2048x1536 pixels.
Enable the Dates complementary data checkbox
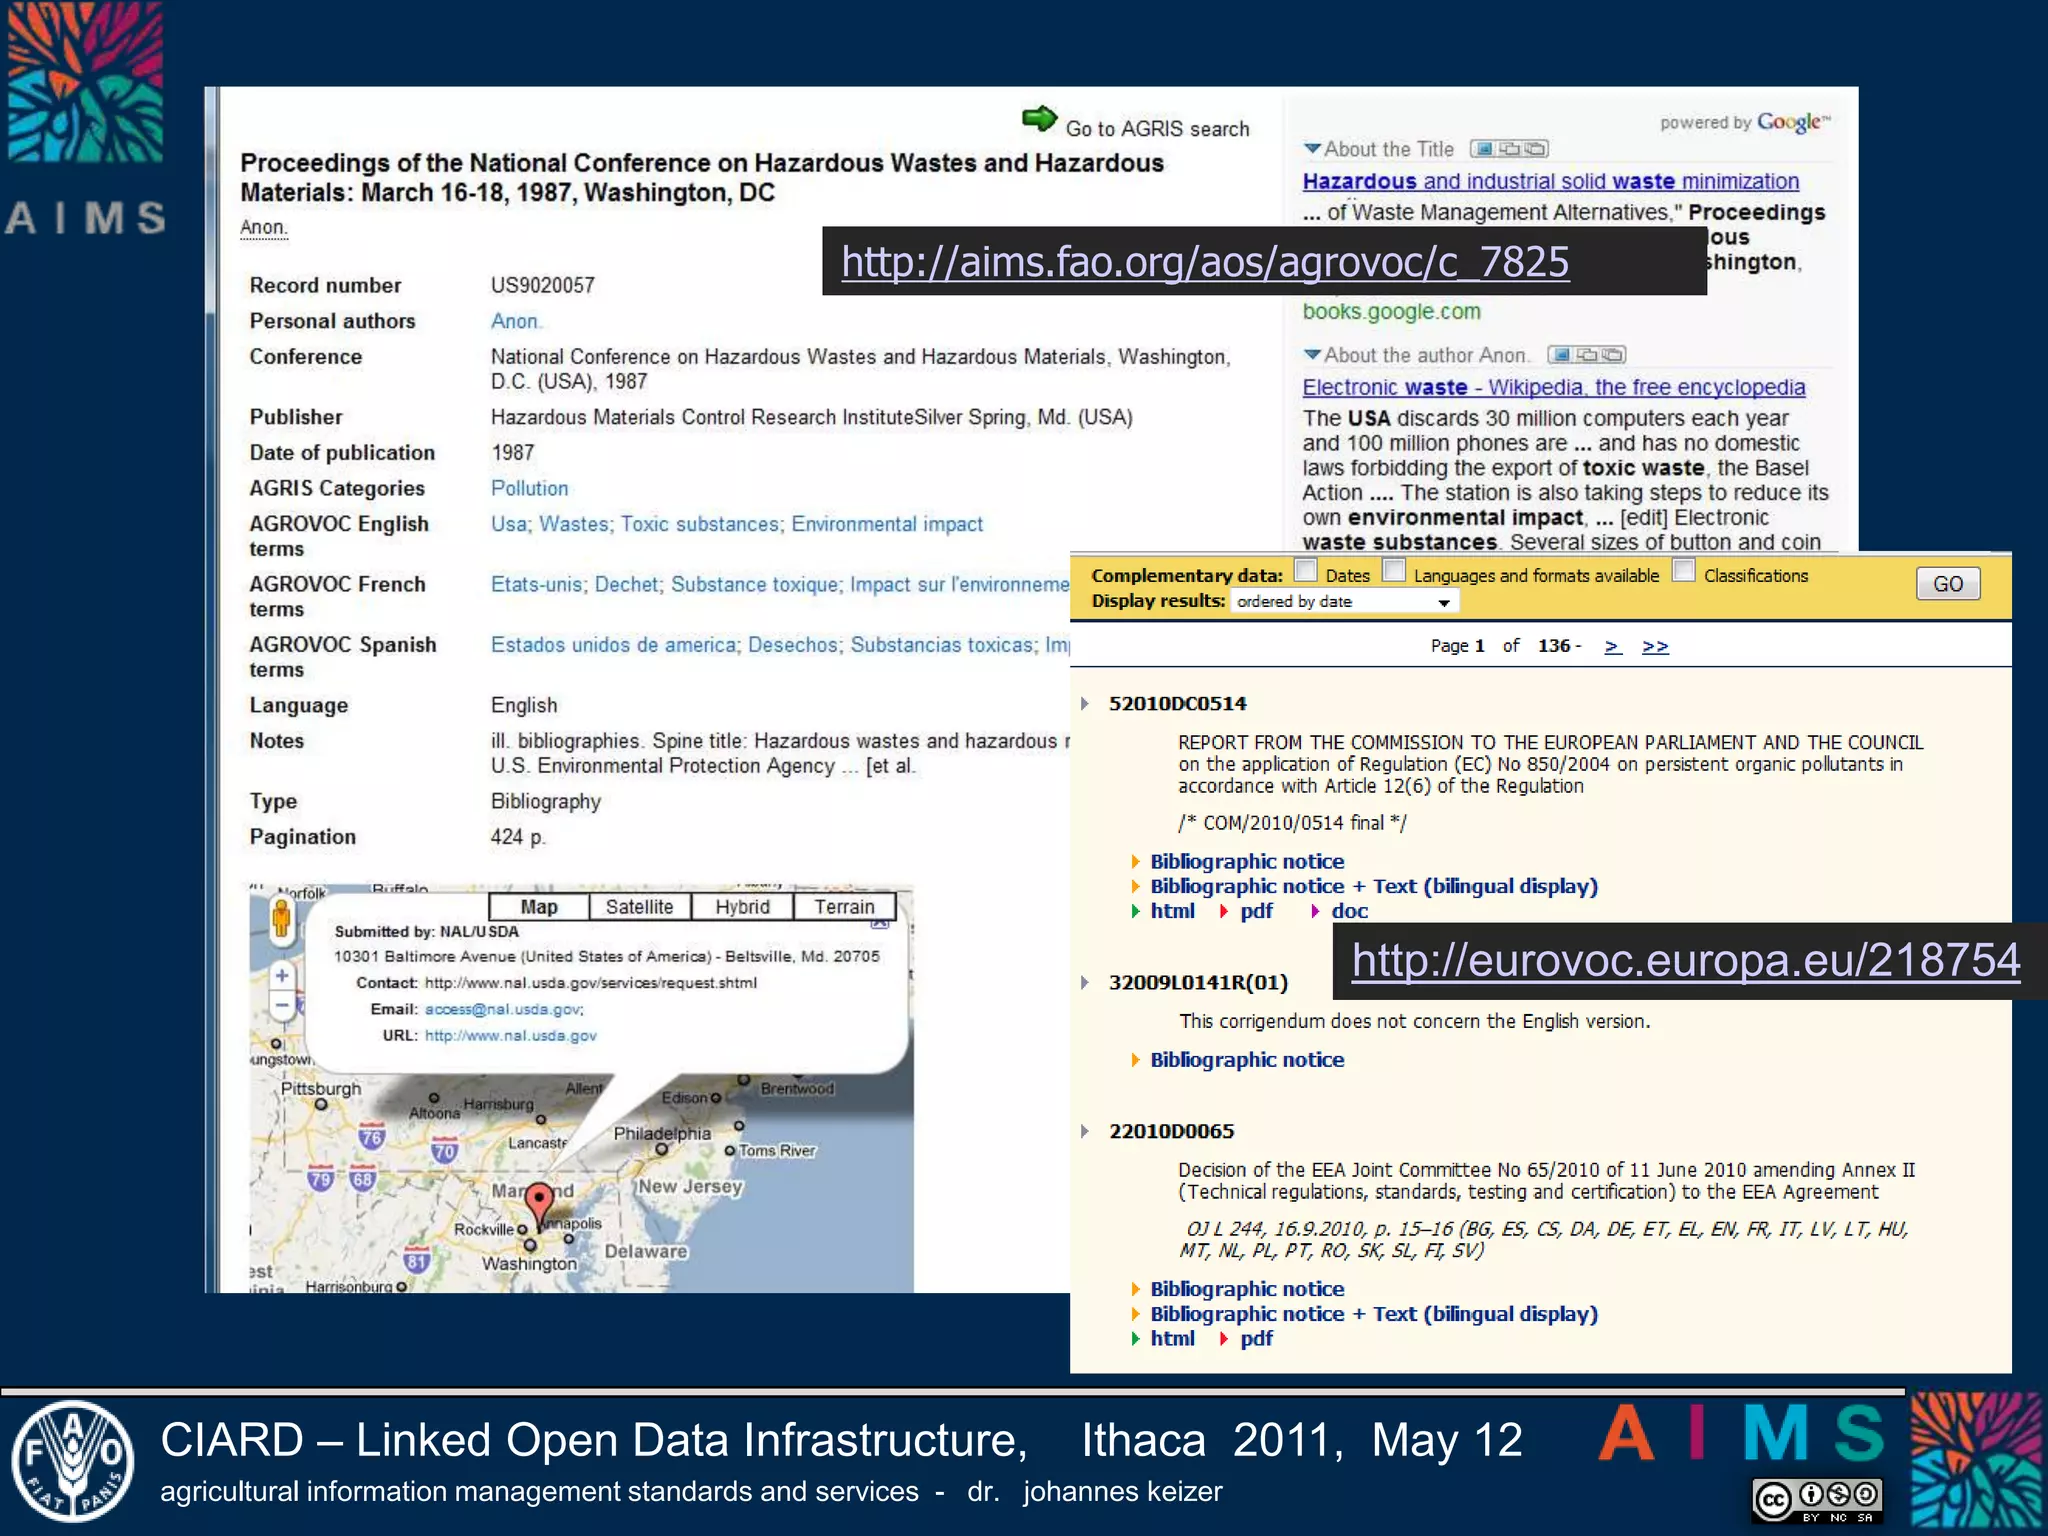point(1305,570)
